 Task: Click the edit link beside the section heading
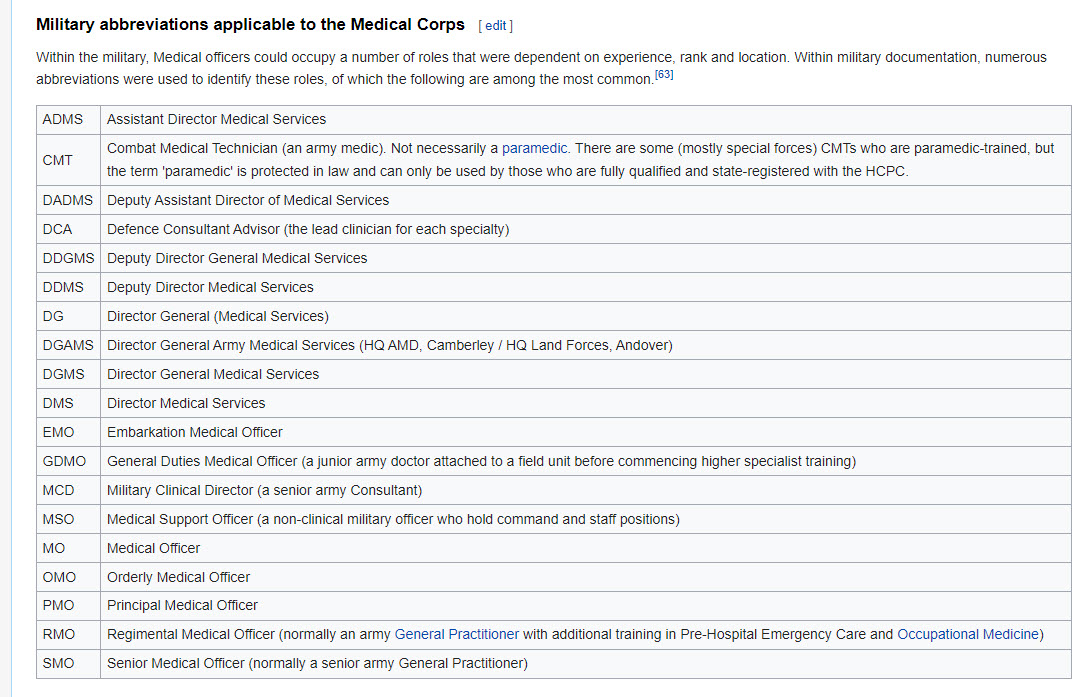coord(495,25)
